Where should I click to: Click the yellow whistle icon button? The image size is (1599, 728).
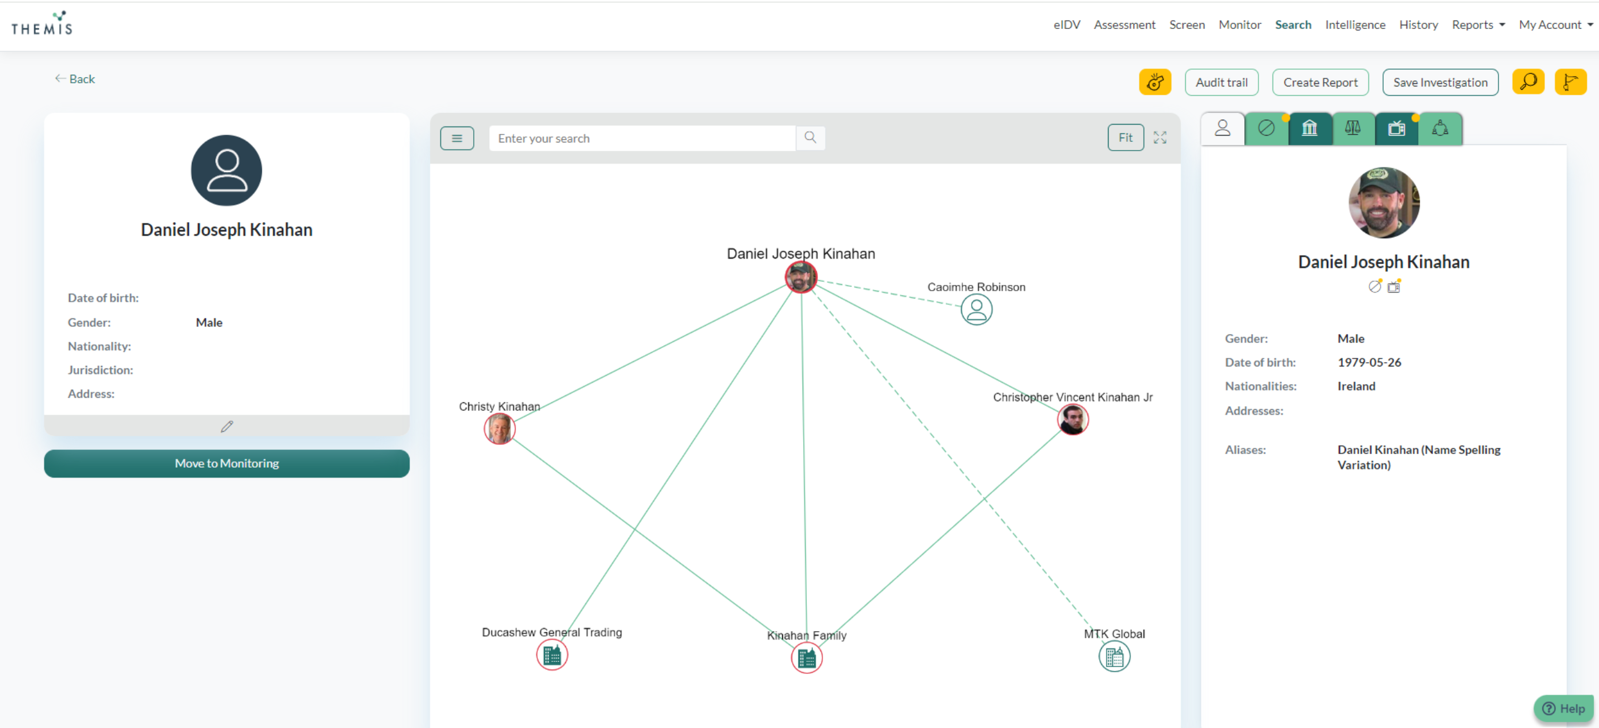pos(1155,82)
